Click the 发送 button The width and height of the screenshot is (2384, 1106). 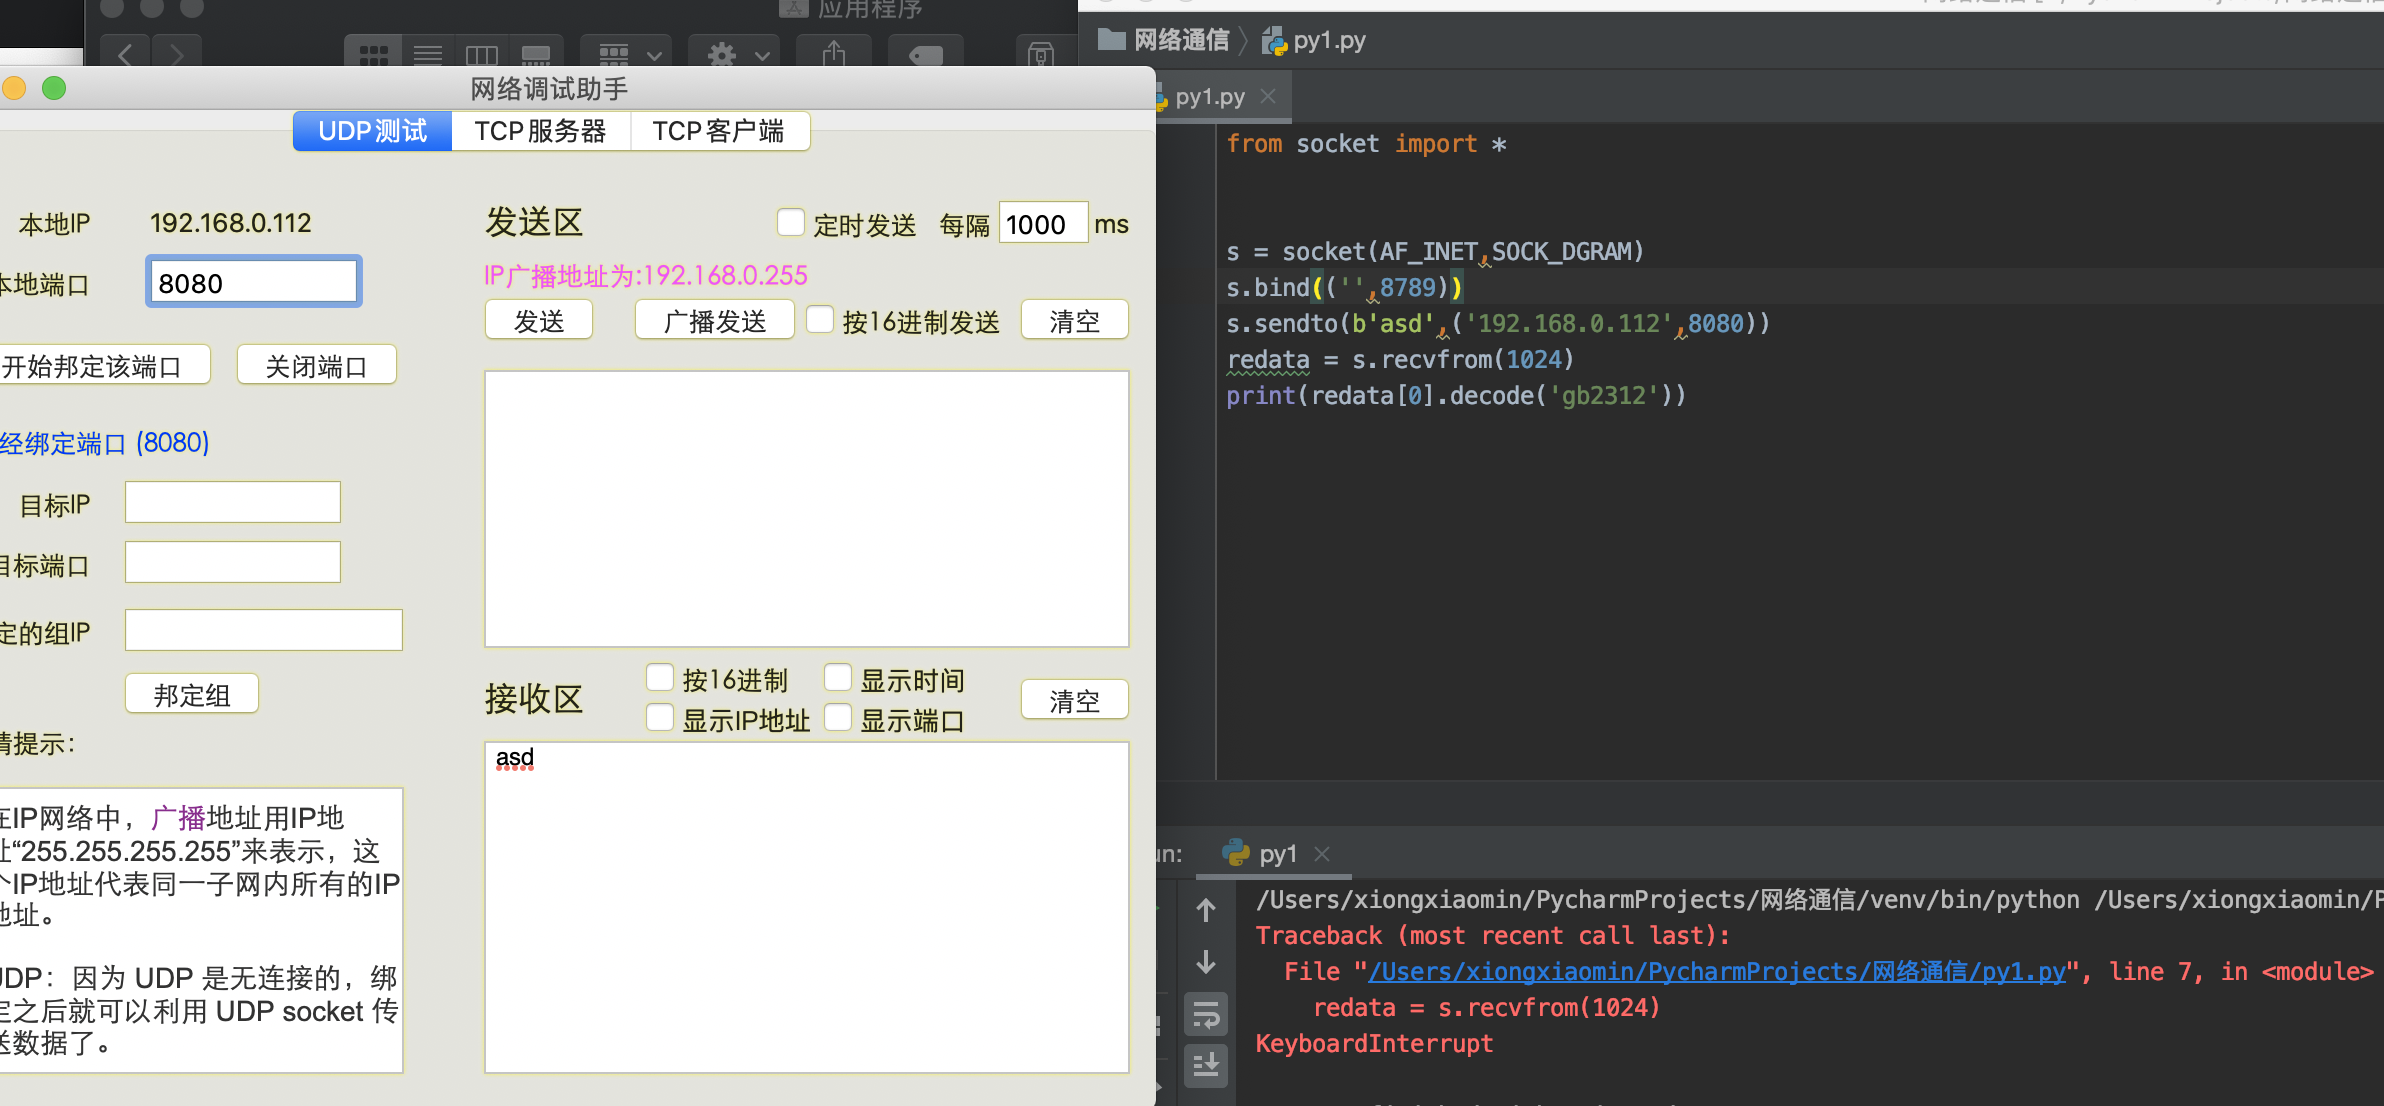(x=539, y=321)
